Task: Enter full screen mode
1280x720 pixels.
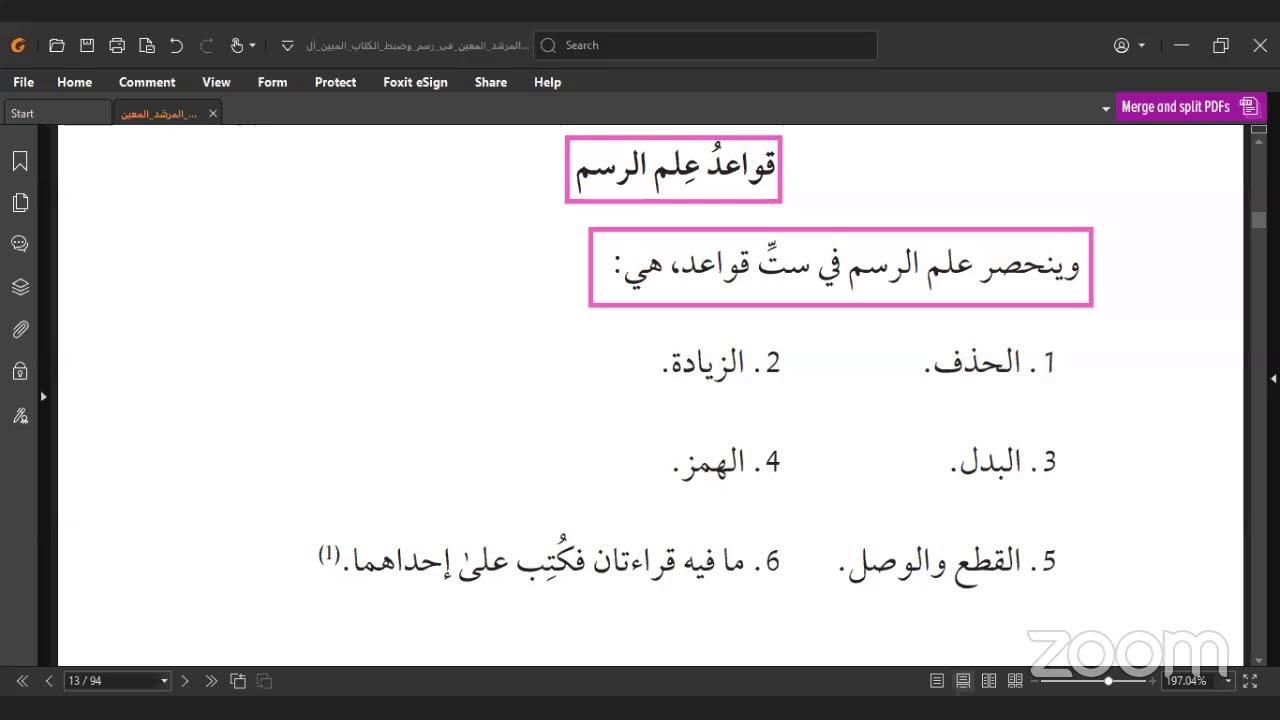Action: (x=1249, y=681)
